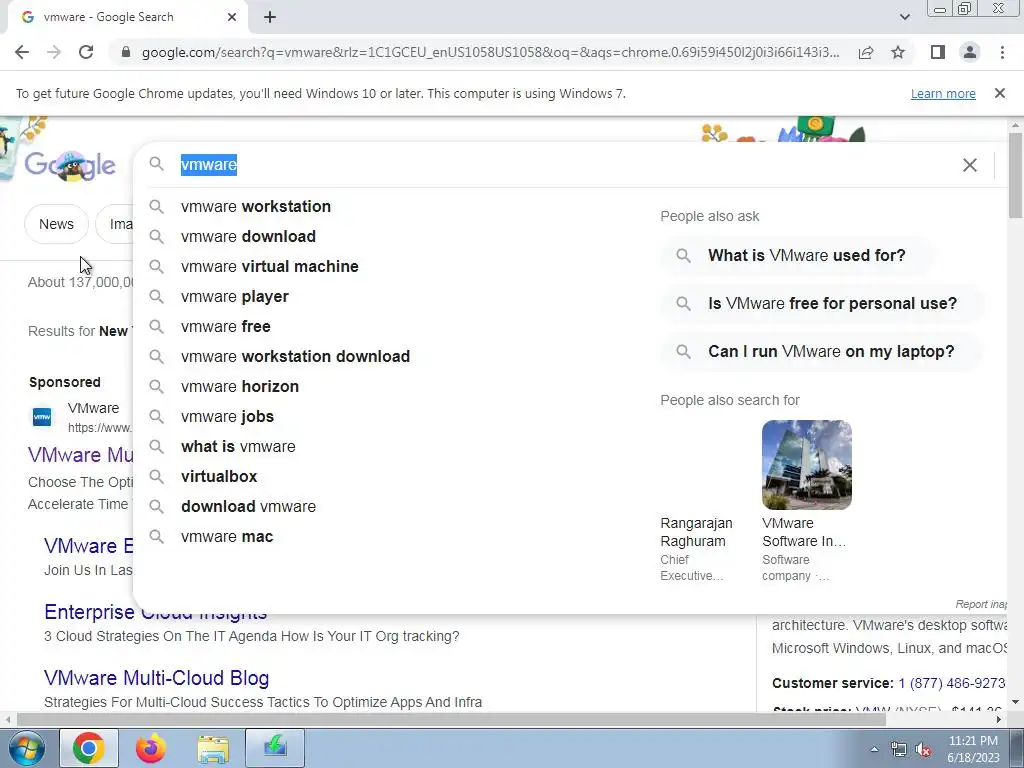Open a new tab with plus button
The width and height of the screenshot is (1024, 768).
point(270,17)
